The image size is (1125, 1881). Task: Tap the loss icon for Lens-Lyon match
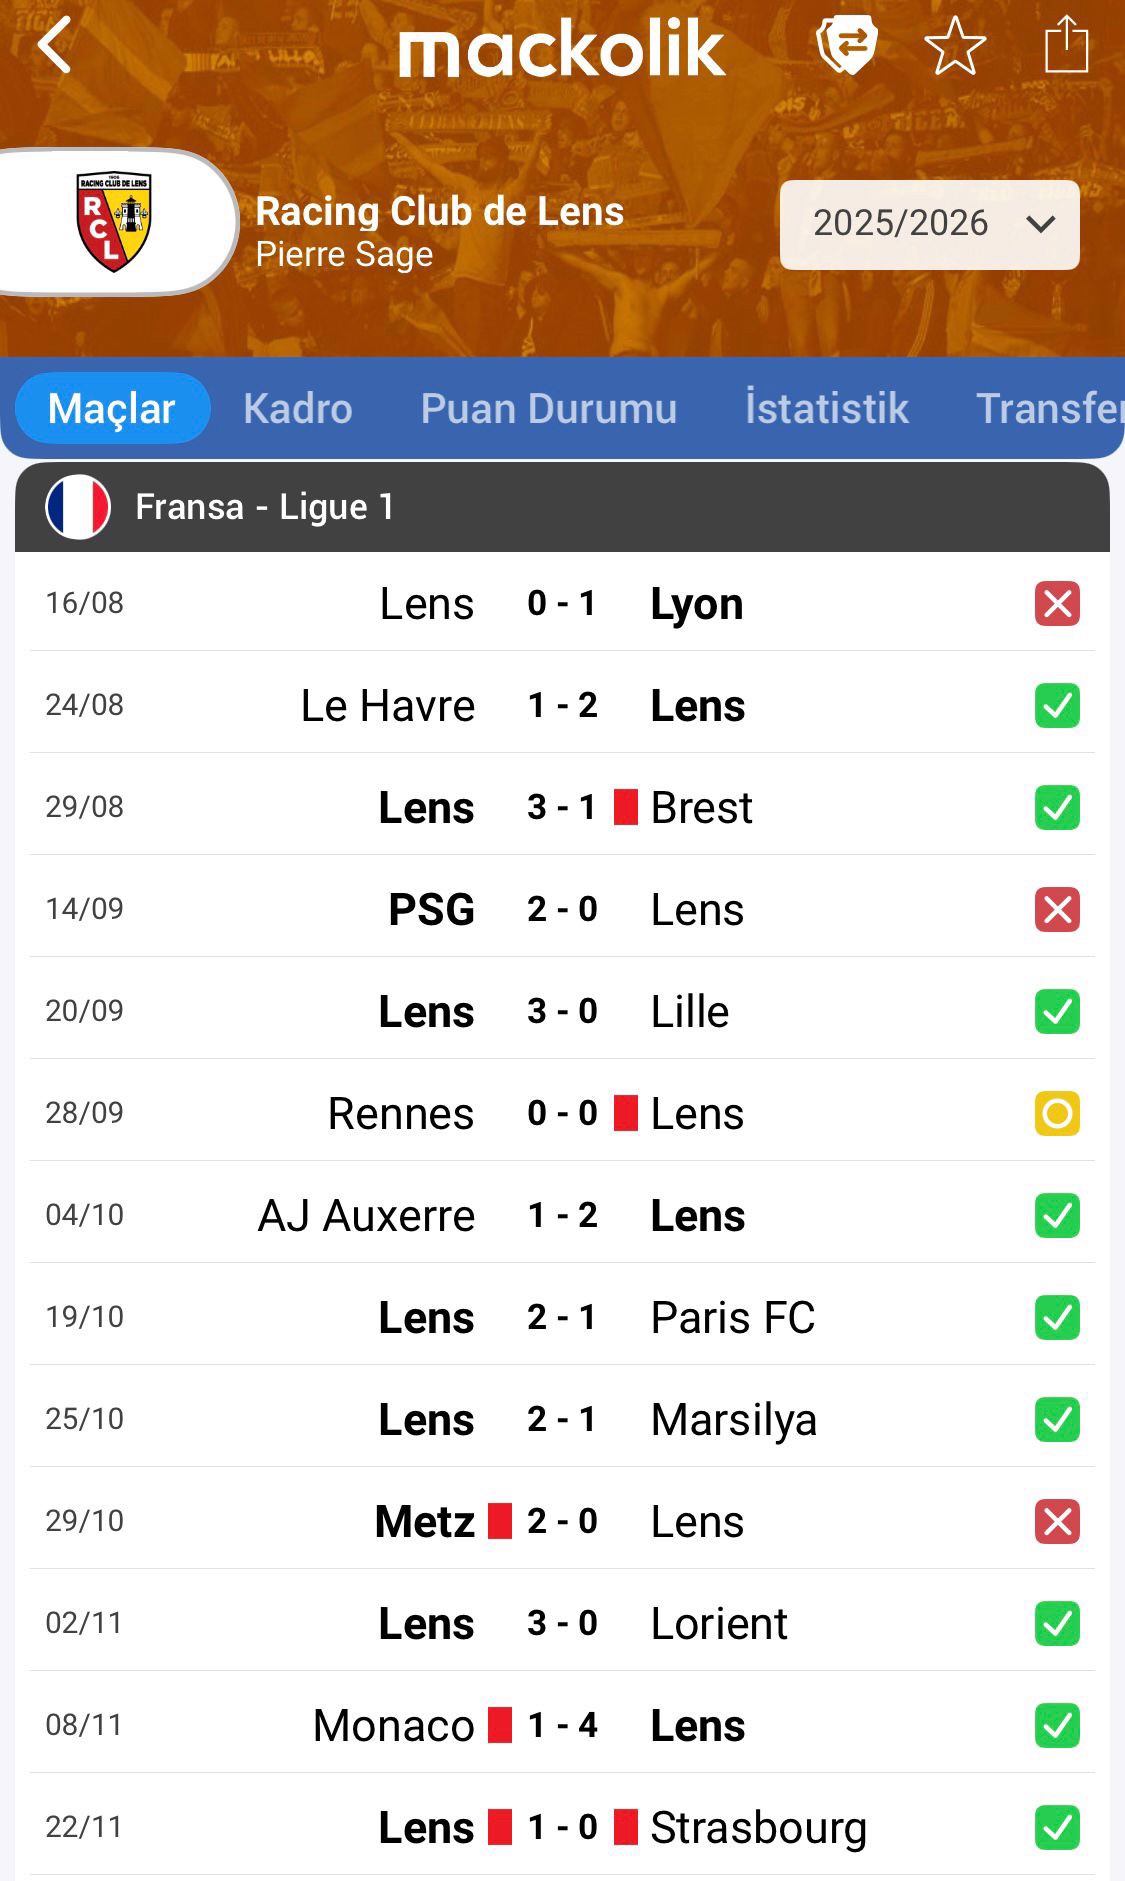(x=1057, y=604)
